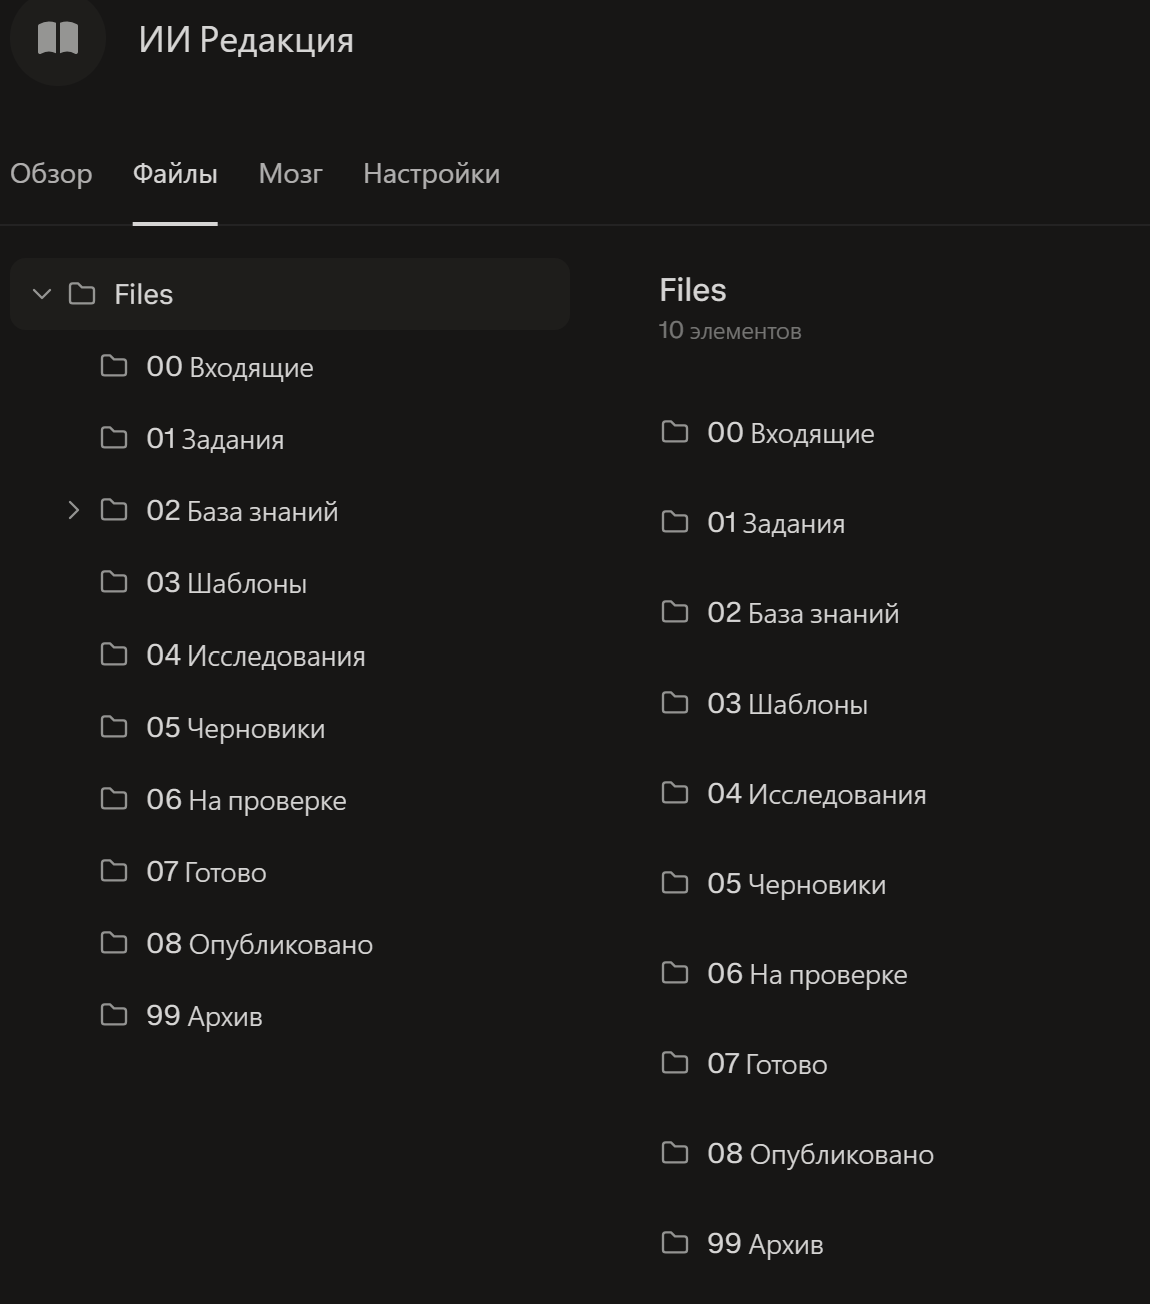Select 99 Архив label in the left tree

(x=204, y=1016)
